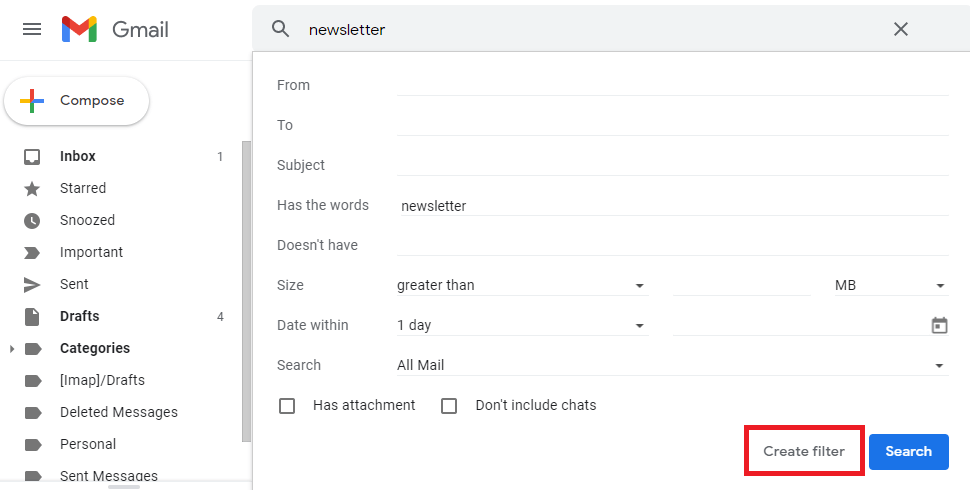The height and width of the screenshot is (490, 970).
Task: Expand the Categories label tree
Action: pos(12,349)
